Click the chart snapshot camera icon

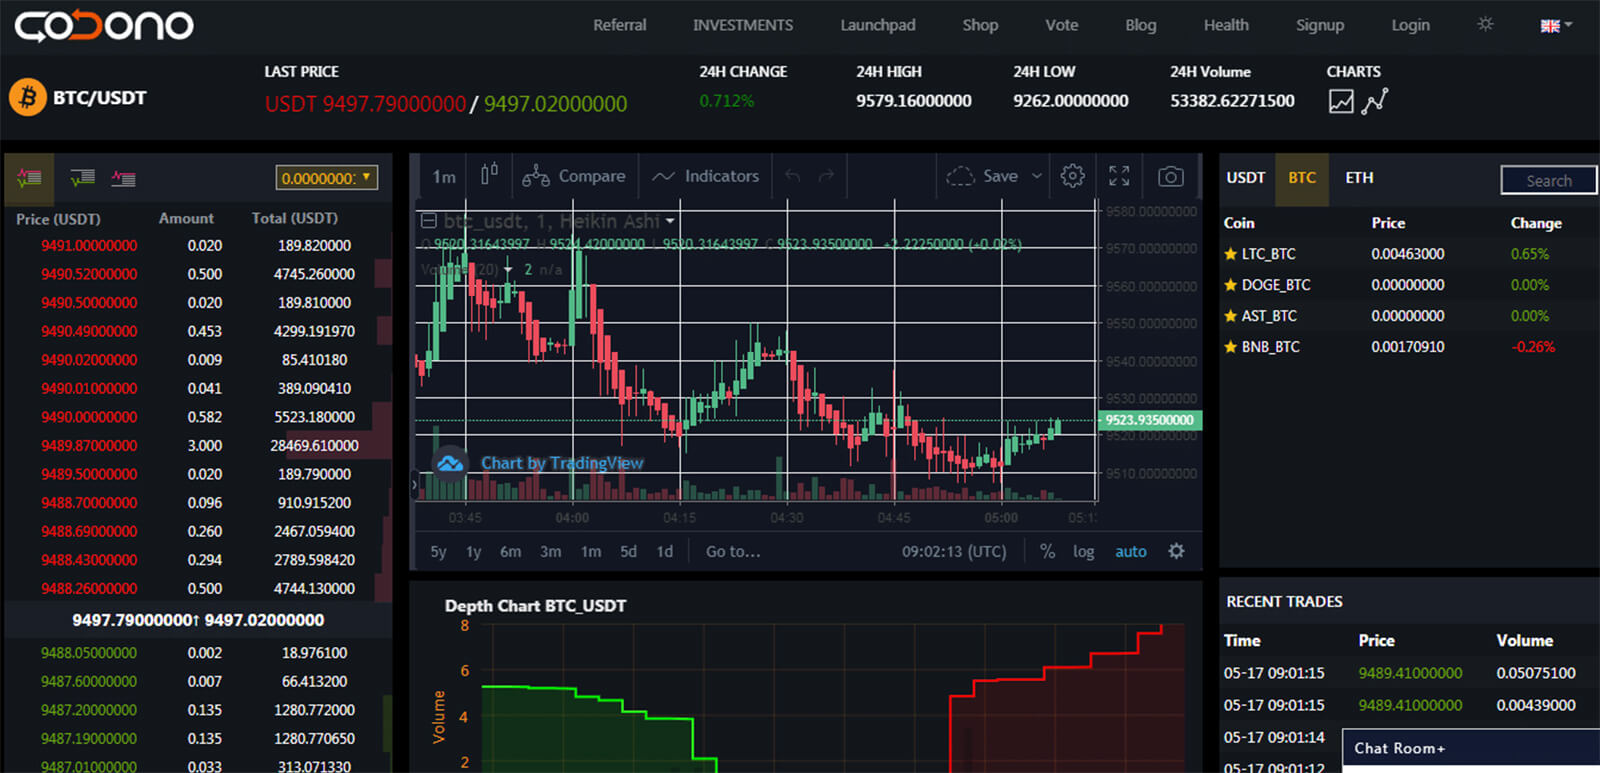pyautogui.click(x=1170, y=177)
